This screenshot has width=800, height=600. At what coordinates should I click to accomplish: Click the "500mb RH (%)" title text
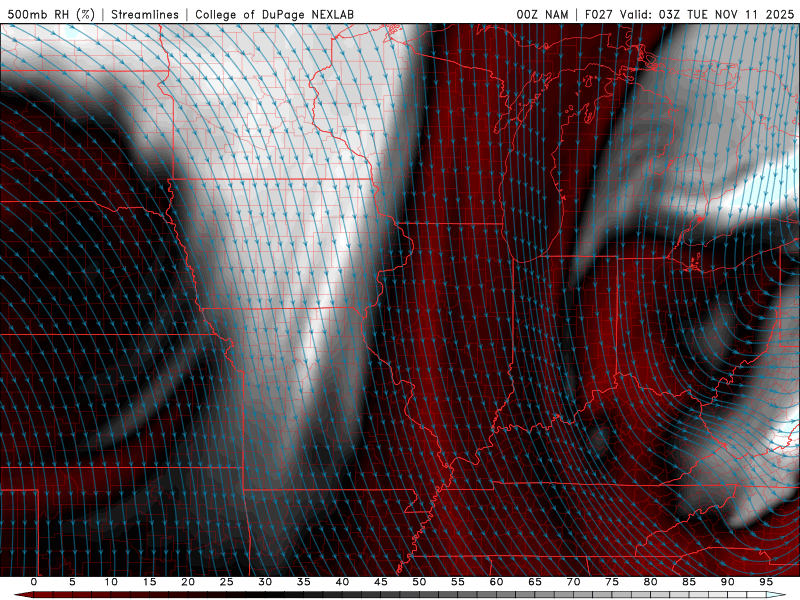coord(51,14)
